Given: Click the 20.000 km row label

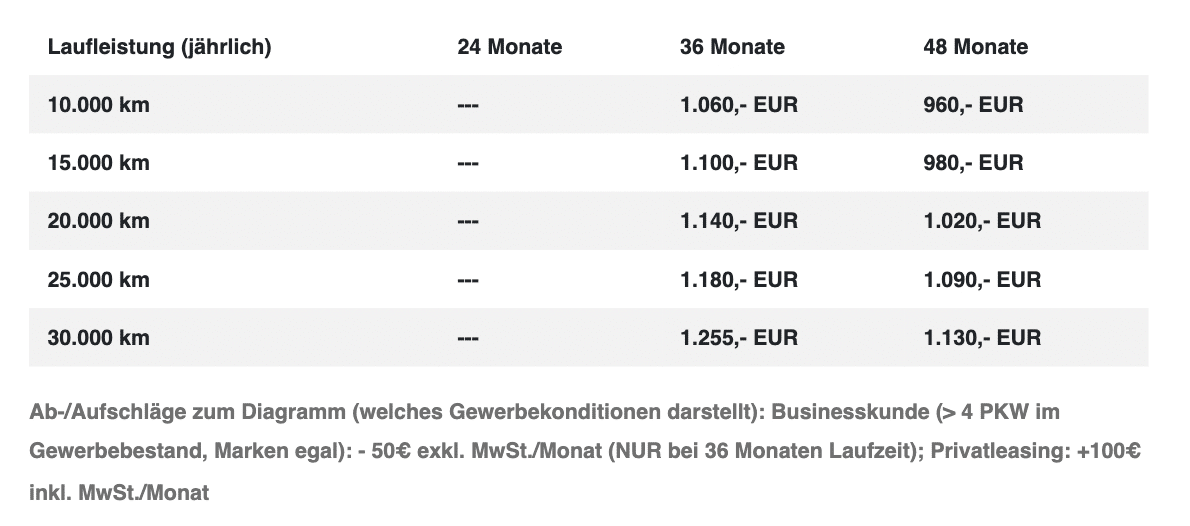Looking at the screenshot, I should pos(99,222).
